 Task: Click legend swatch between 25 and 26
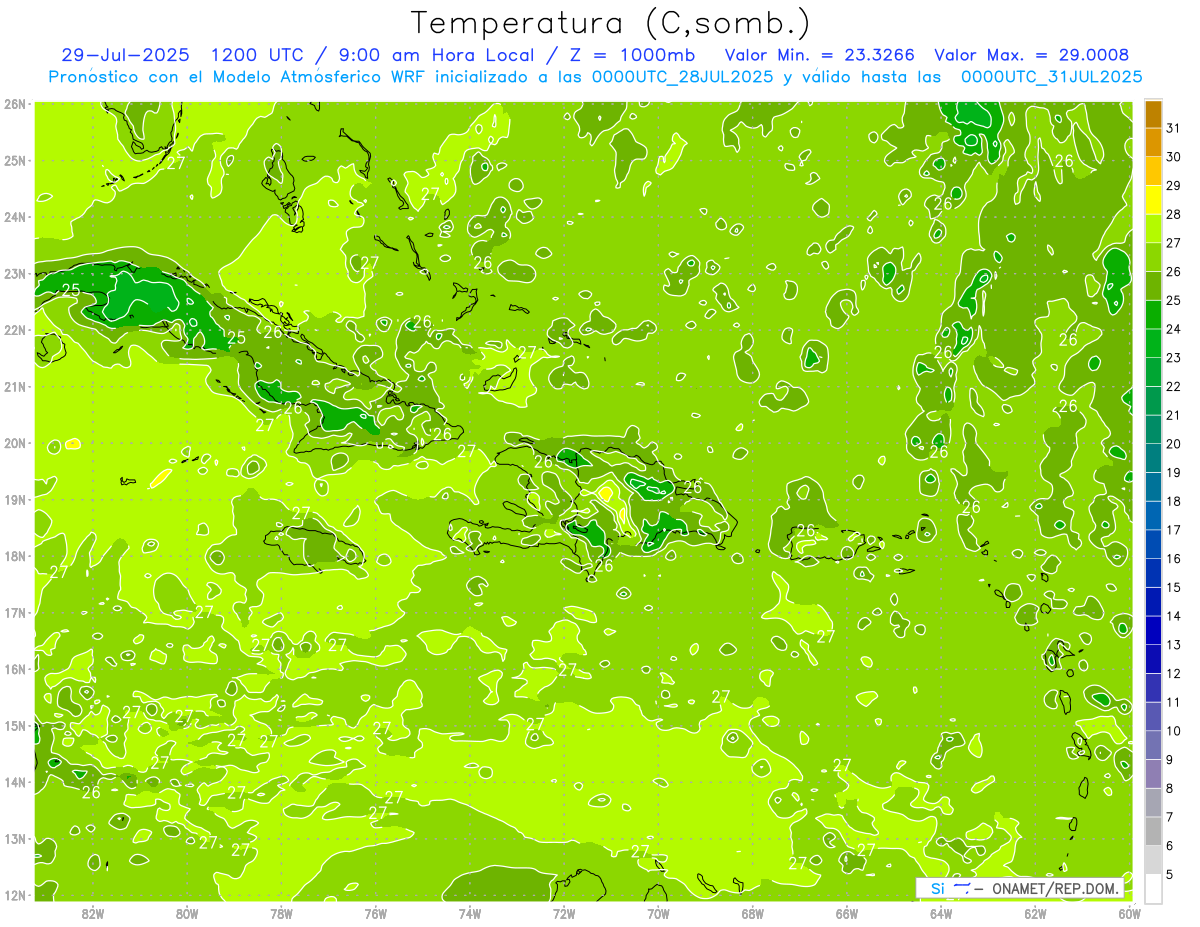coord(1154,286)
